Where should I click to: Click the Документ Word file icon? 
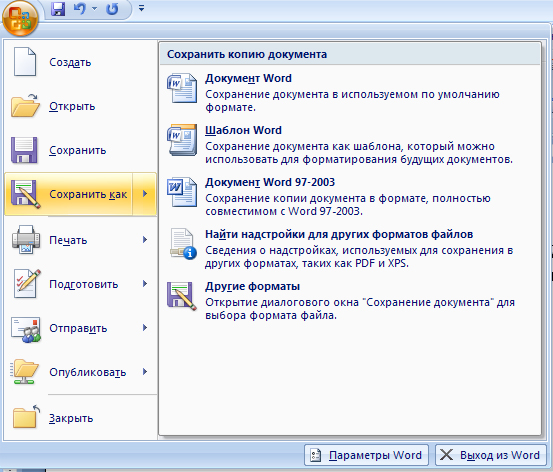182,88
